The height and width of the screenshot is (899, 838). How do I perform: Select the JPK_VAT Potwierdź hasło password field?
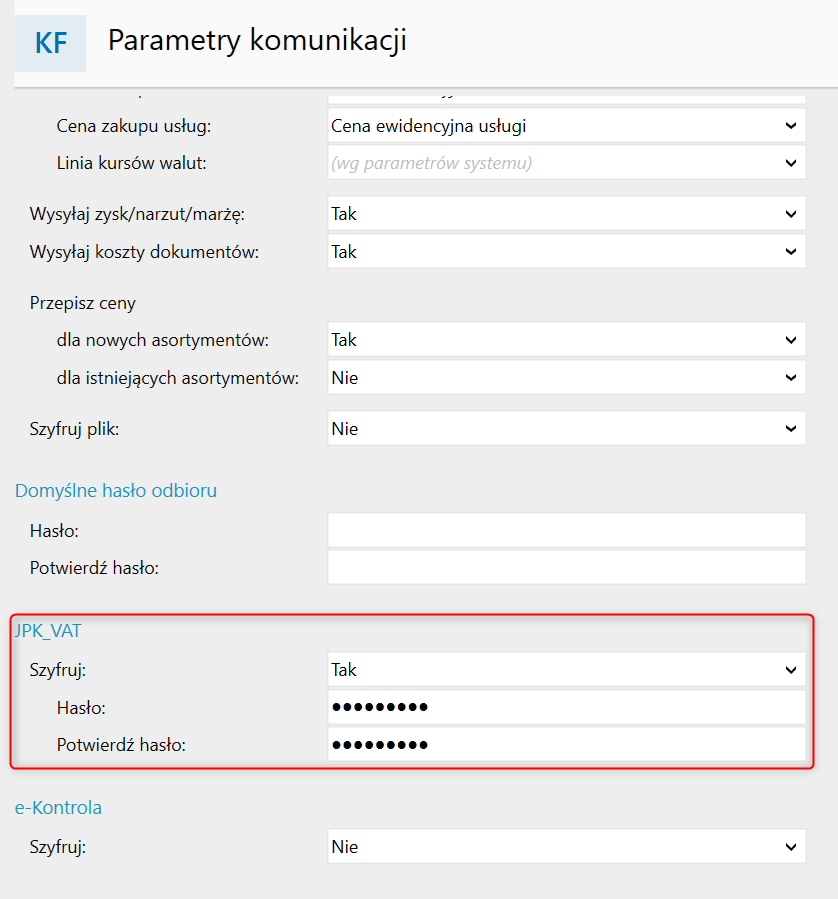tap(566, 745)
